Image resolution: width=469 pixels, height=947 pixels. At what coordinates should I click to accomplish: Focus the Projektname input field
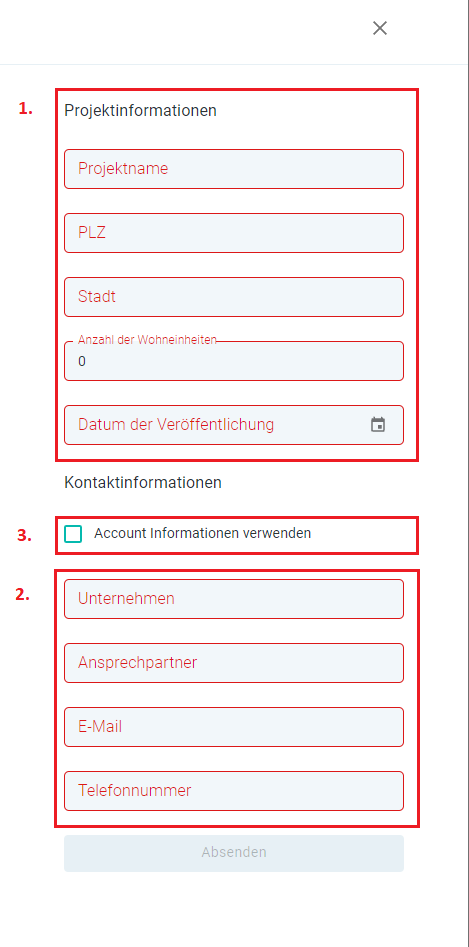[234, 169]
